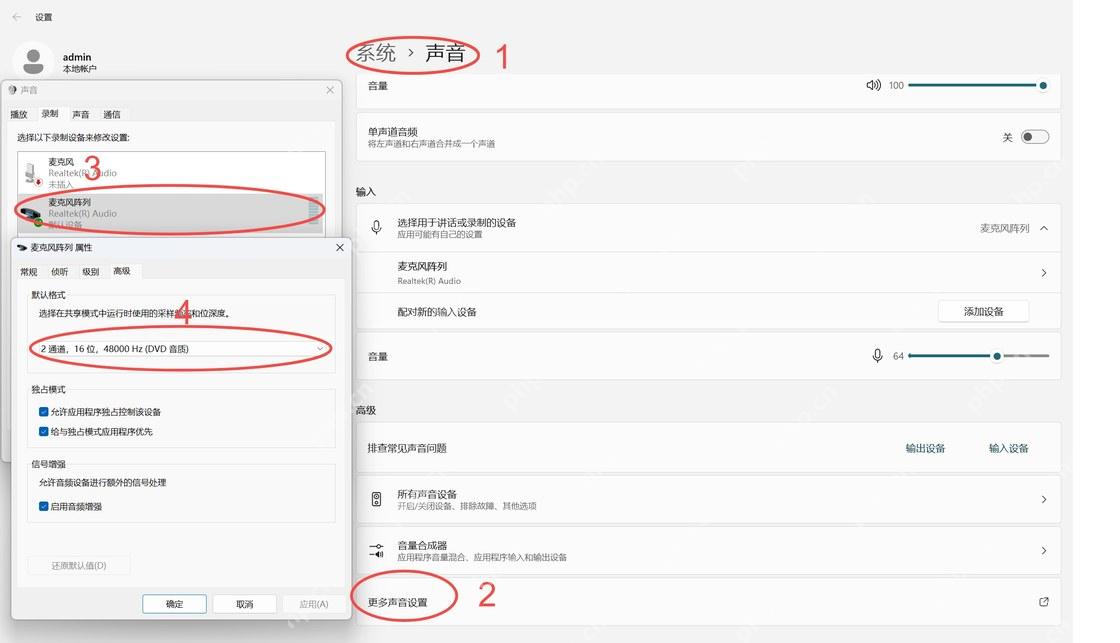Uncheck allow applications exclusive control
The width and height of the screenshot is (1120, 643).
coord(44,412)
